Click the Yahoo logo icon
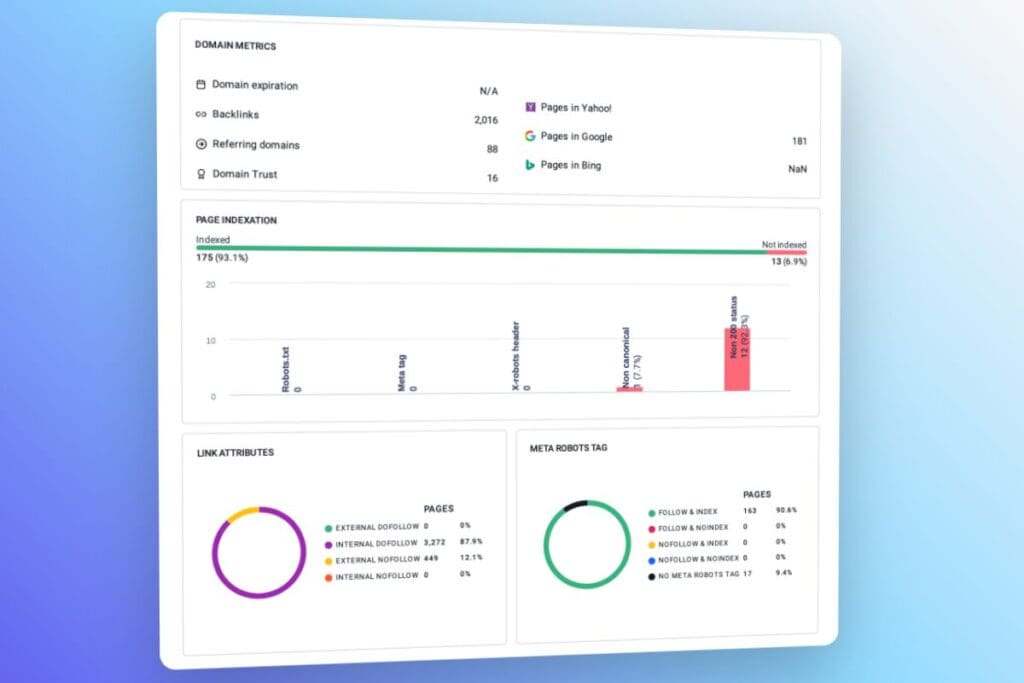 [530, 107]
